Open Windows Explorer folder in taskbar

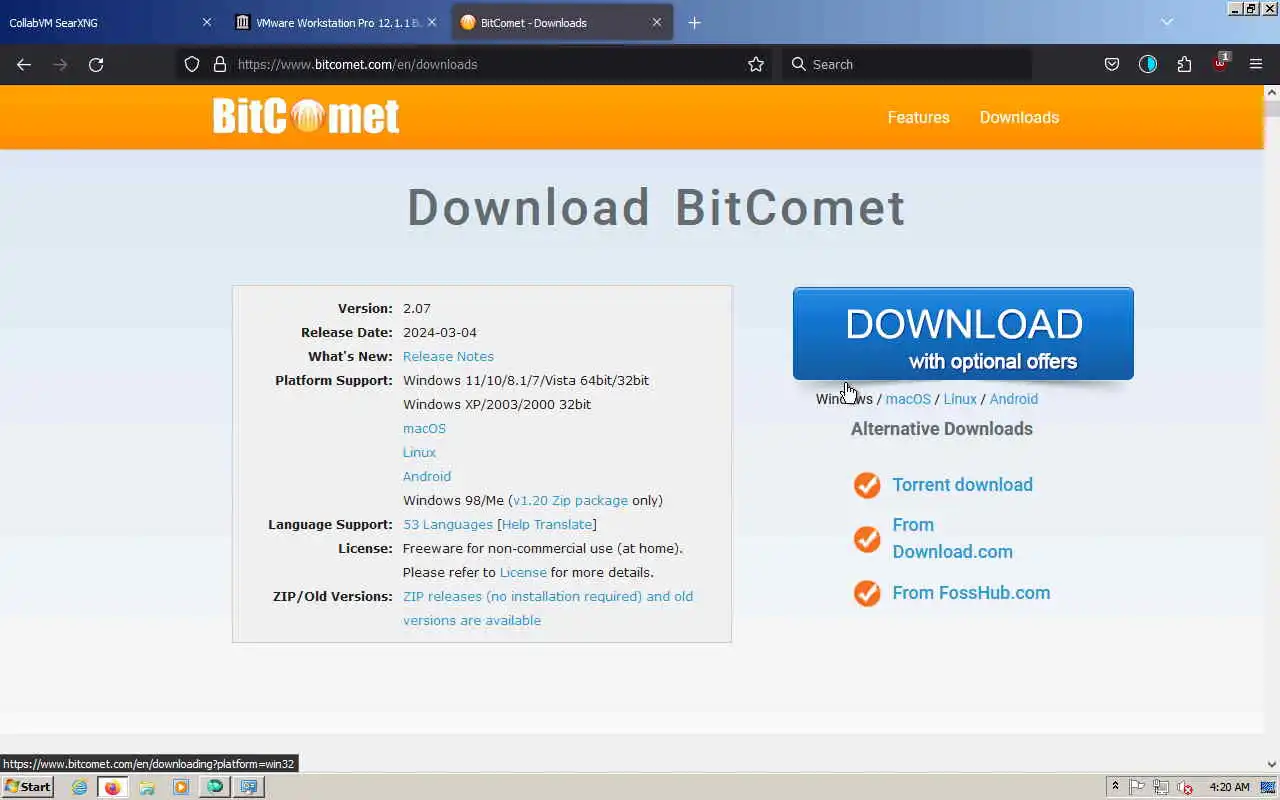pyautogui.click(x=147, y=787)
